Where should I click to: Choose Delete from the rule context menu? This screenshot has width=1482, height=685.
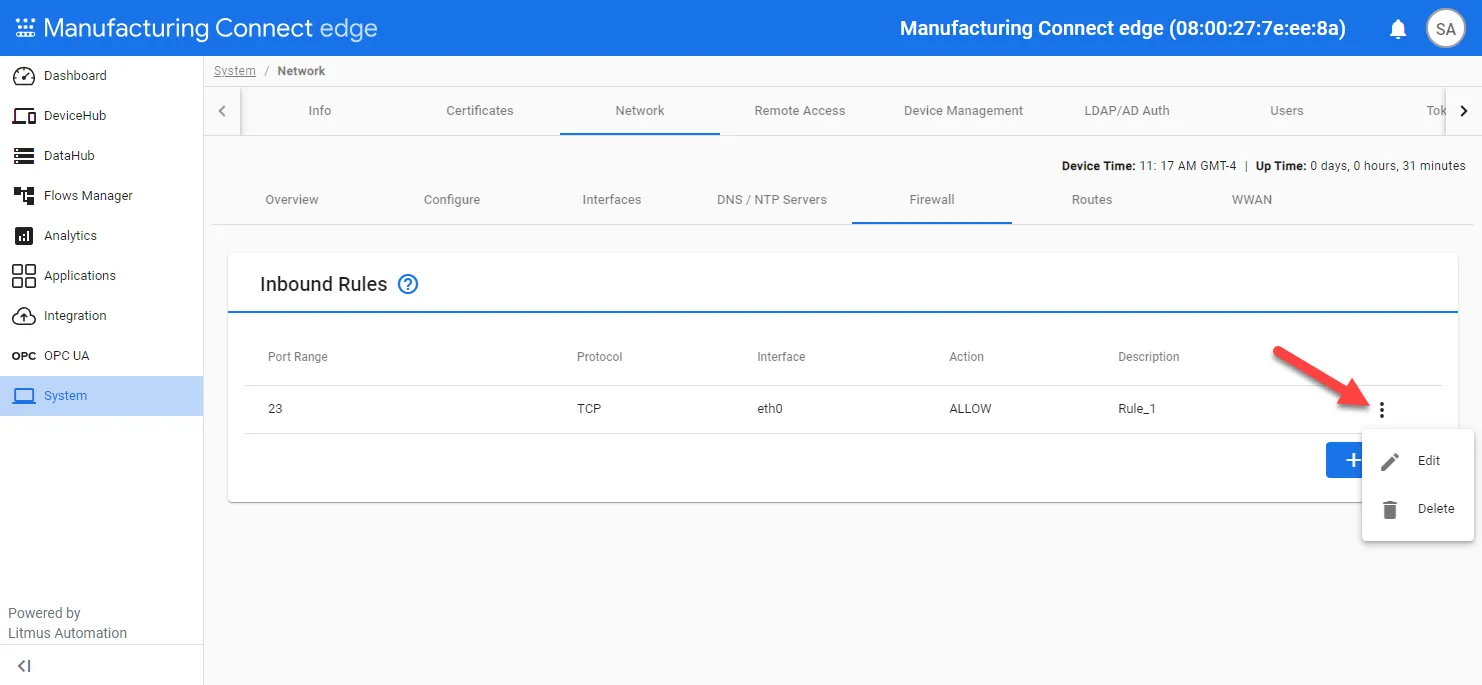point(1418,509)
